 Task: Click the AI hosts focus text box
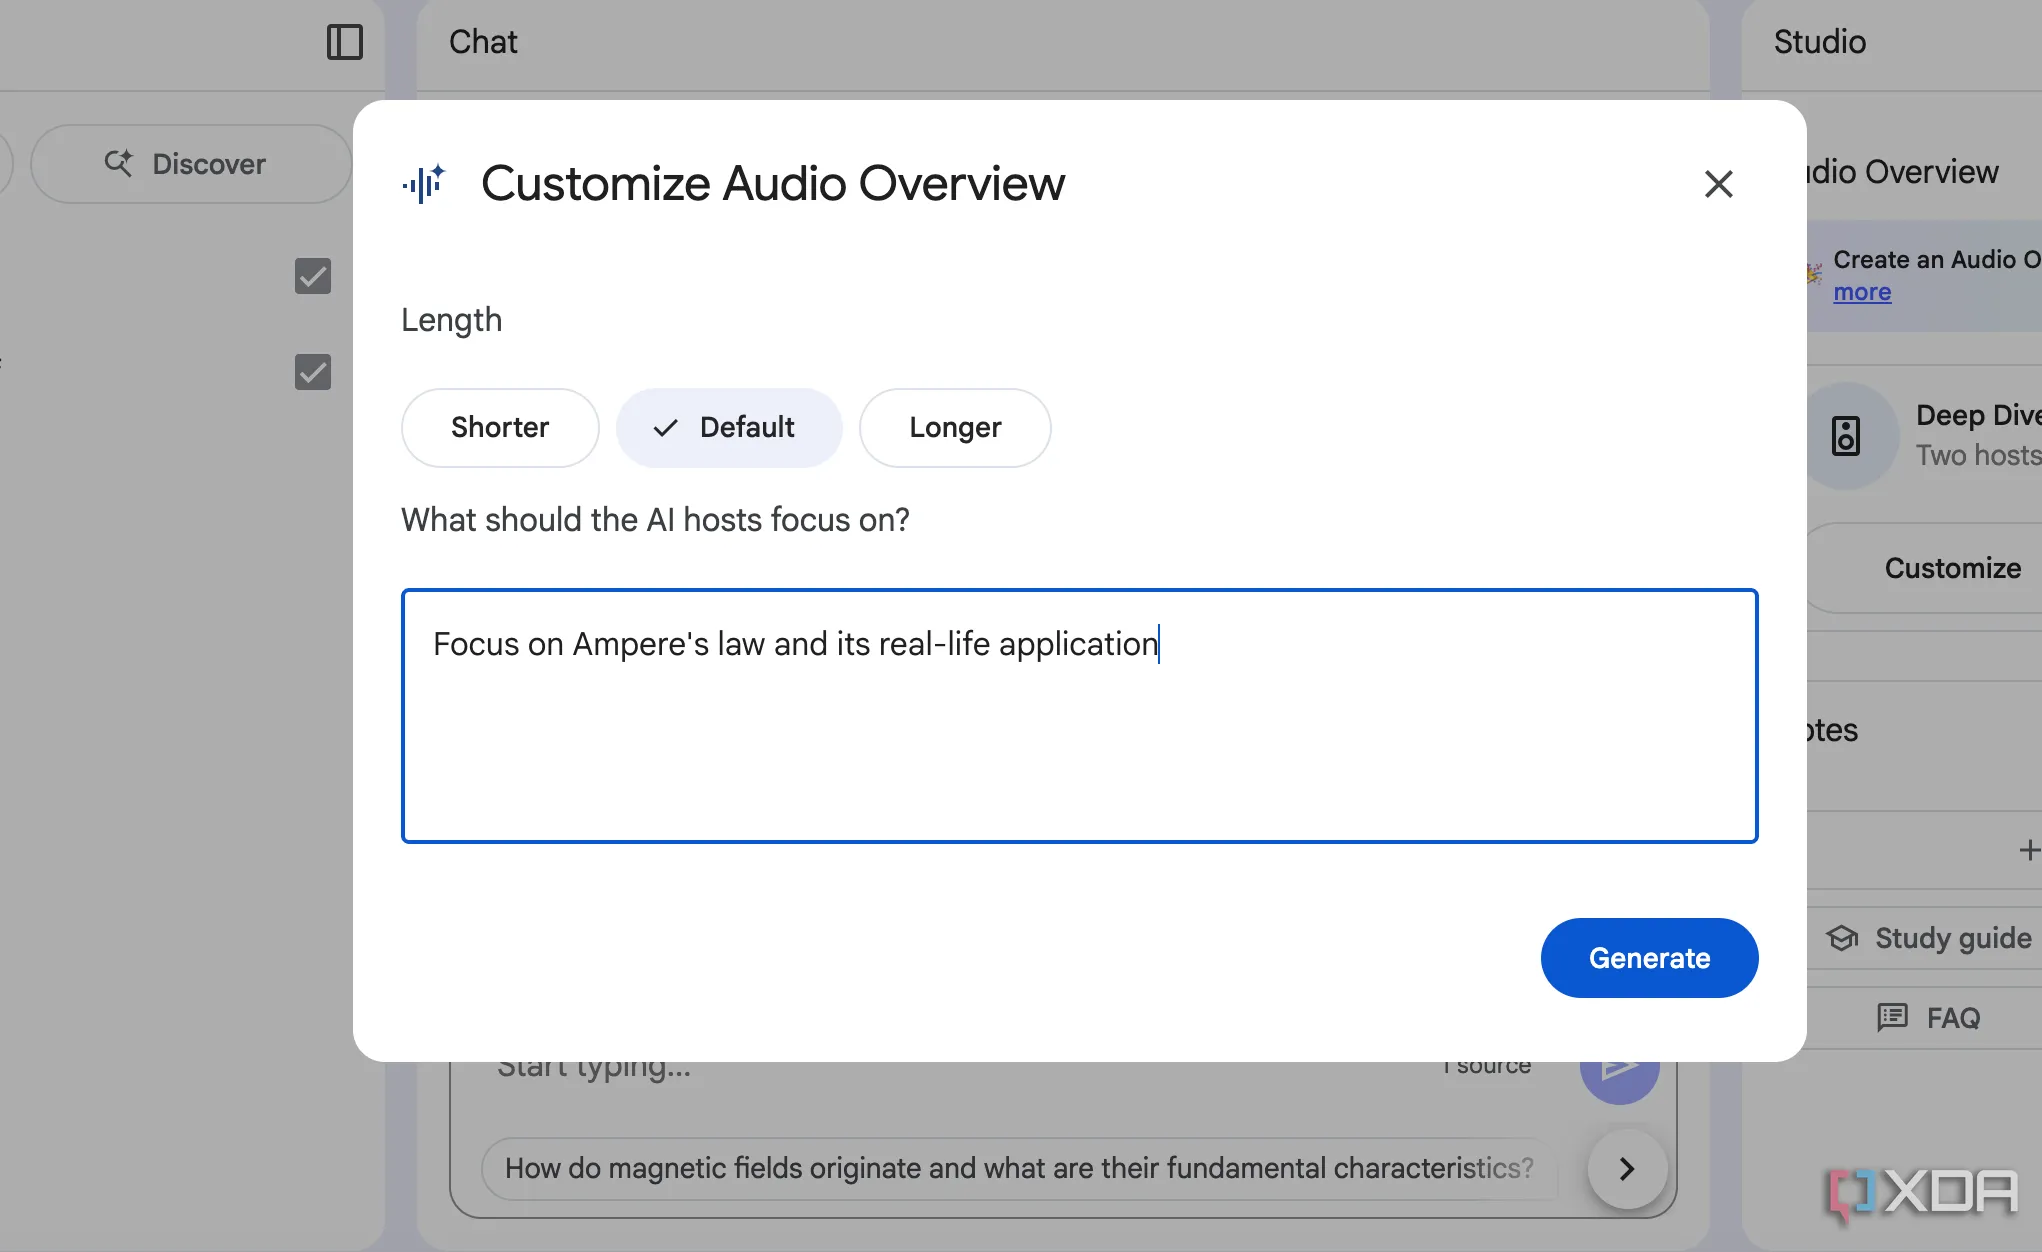1080,716
